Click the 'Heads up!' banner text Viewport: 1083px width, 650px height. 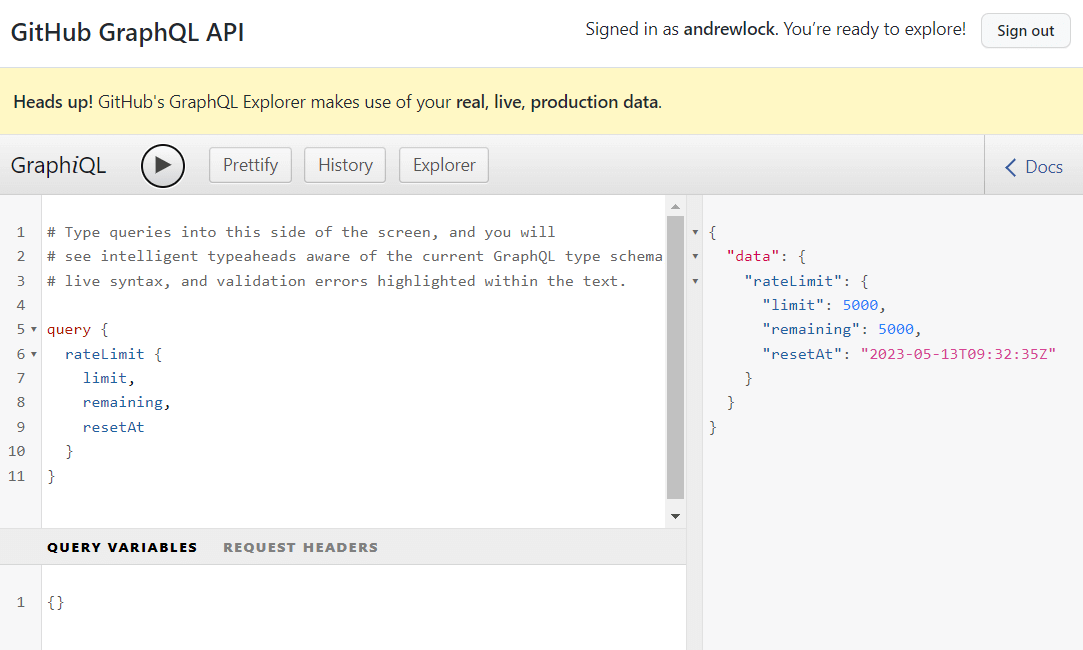tap(53, 102)
